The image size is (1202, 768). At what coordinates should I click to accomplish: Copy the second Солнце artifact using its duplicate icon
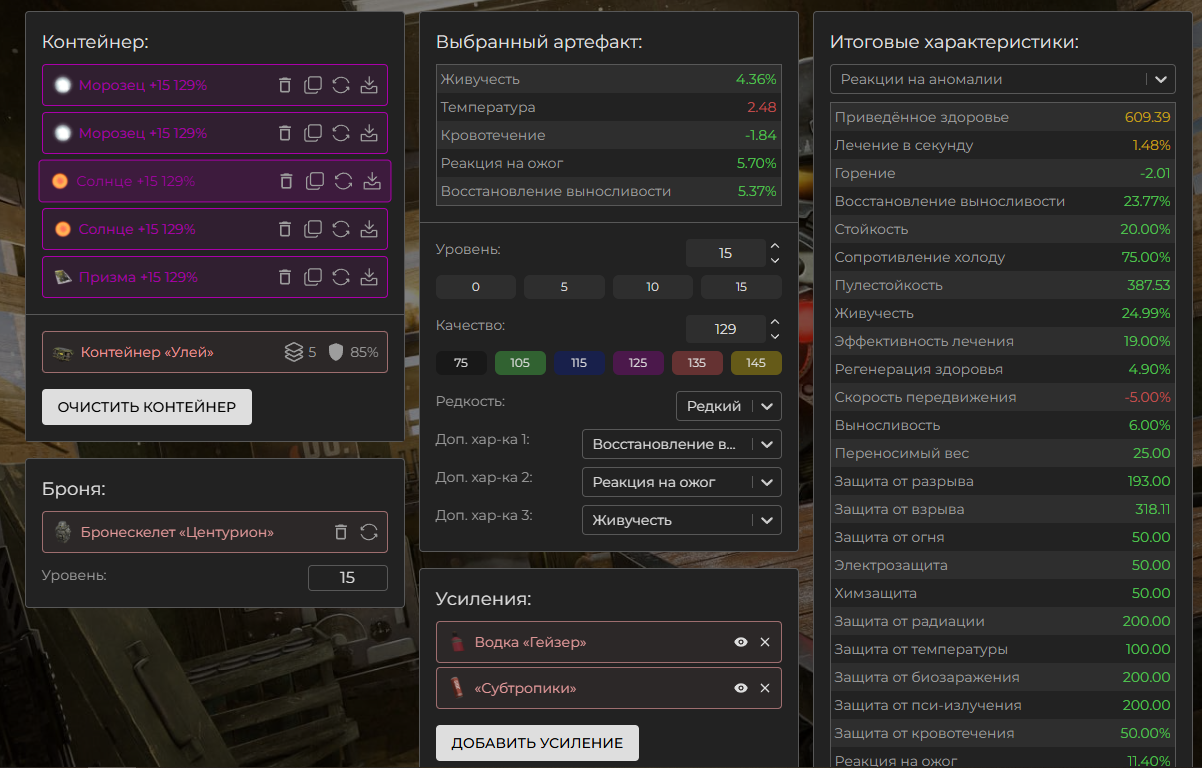click(x=313, y=229)
